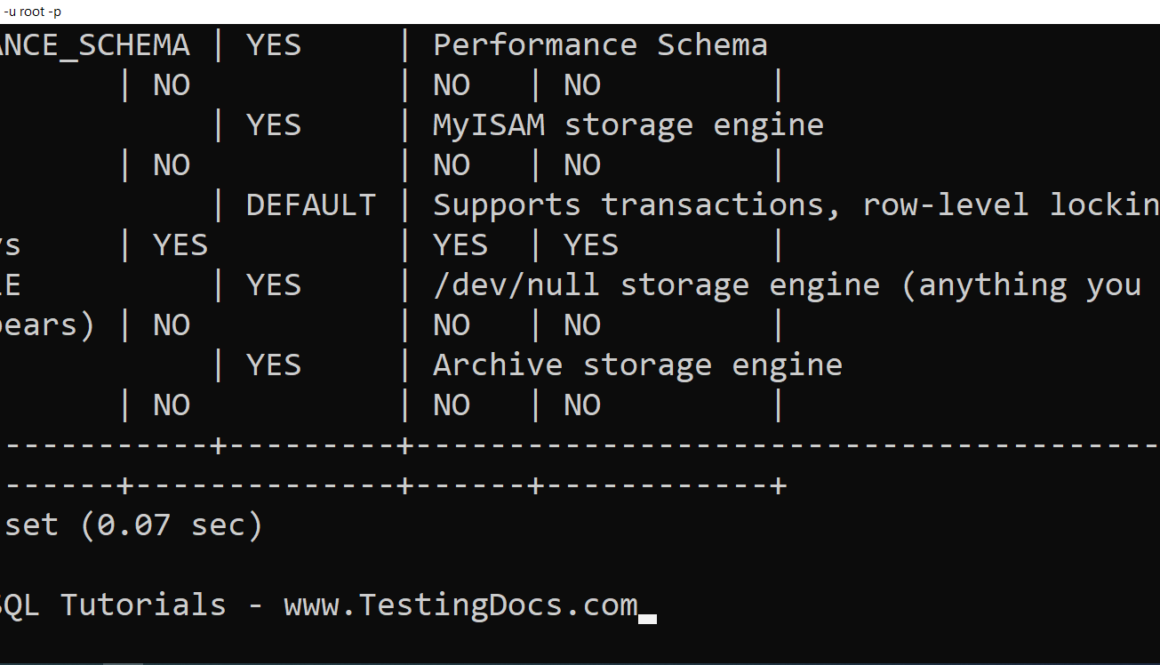1160x665 pixels.
Task: Click the word 'Supports' in the description
Action: tap(506, 205)
